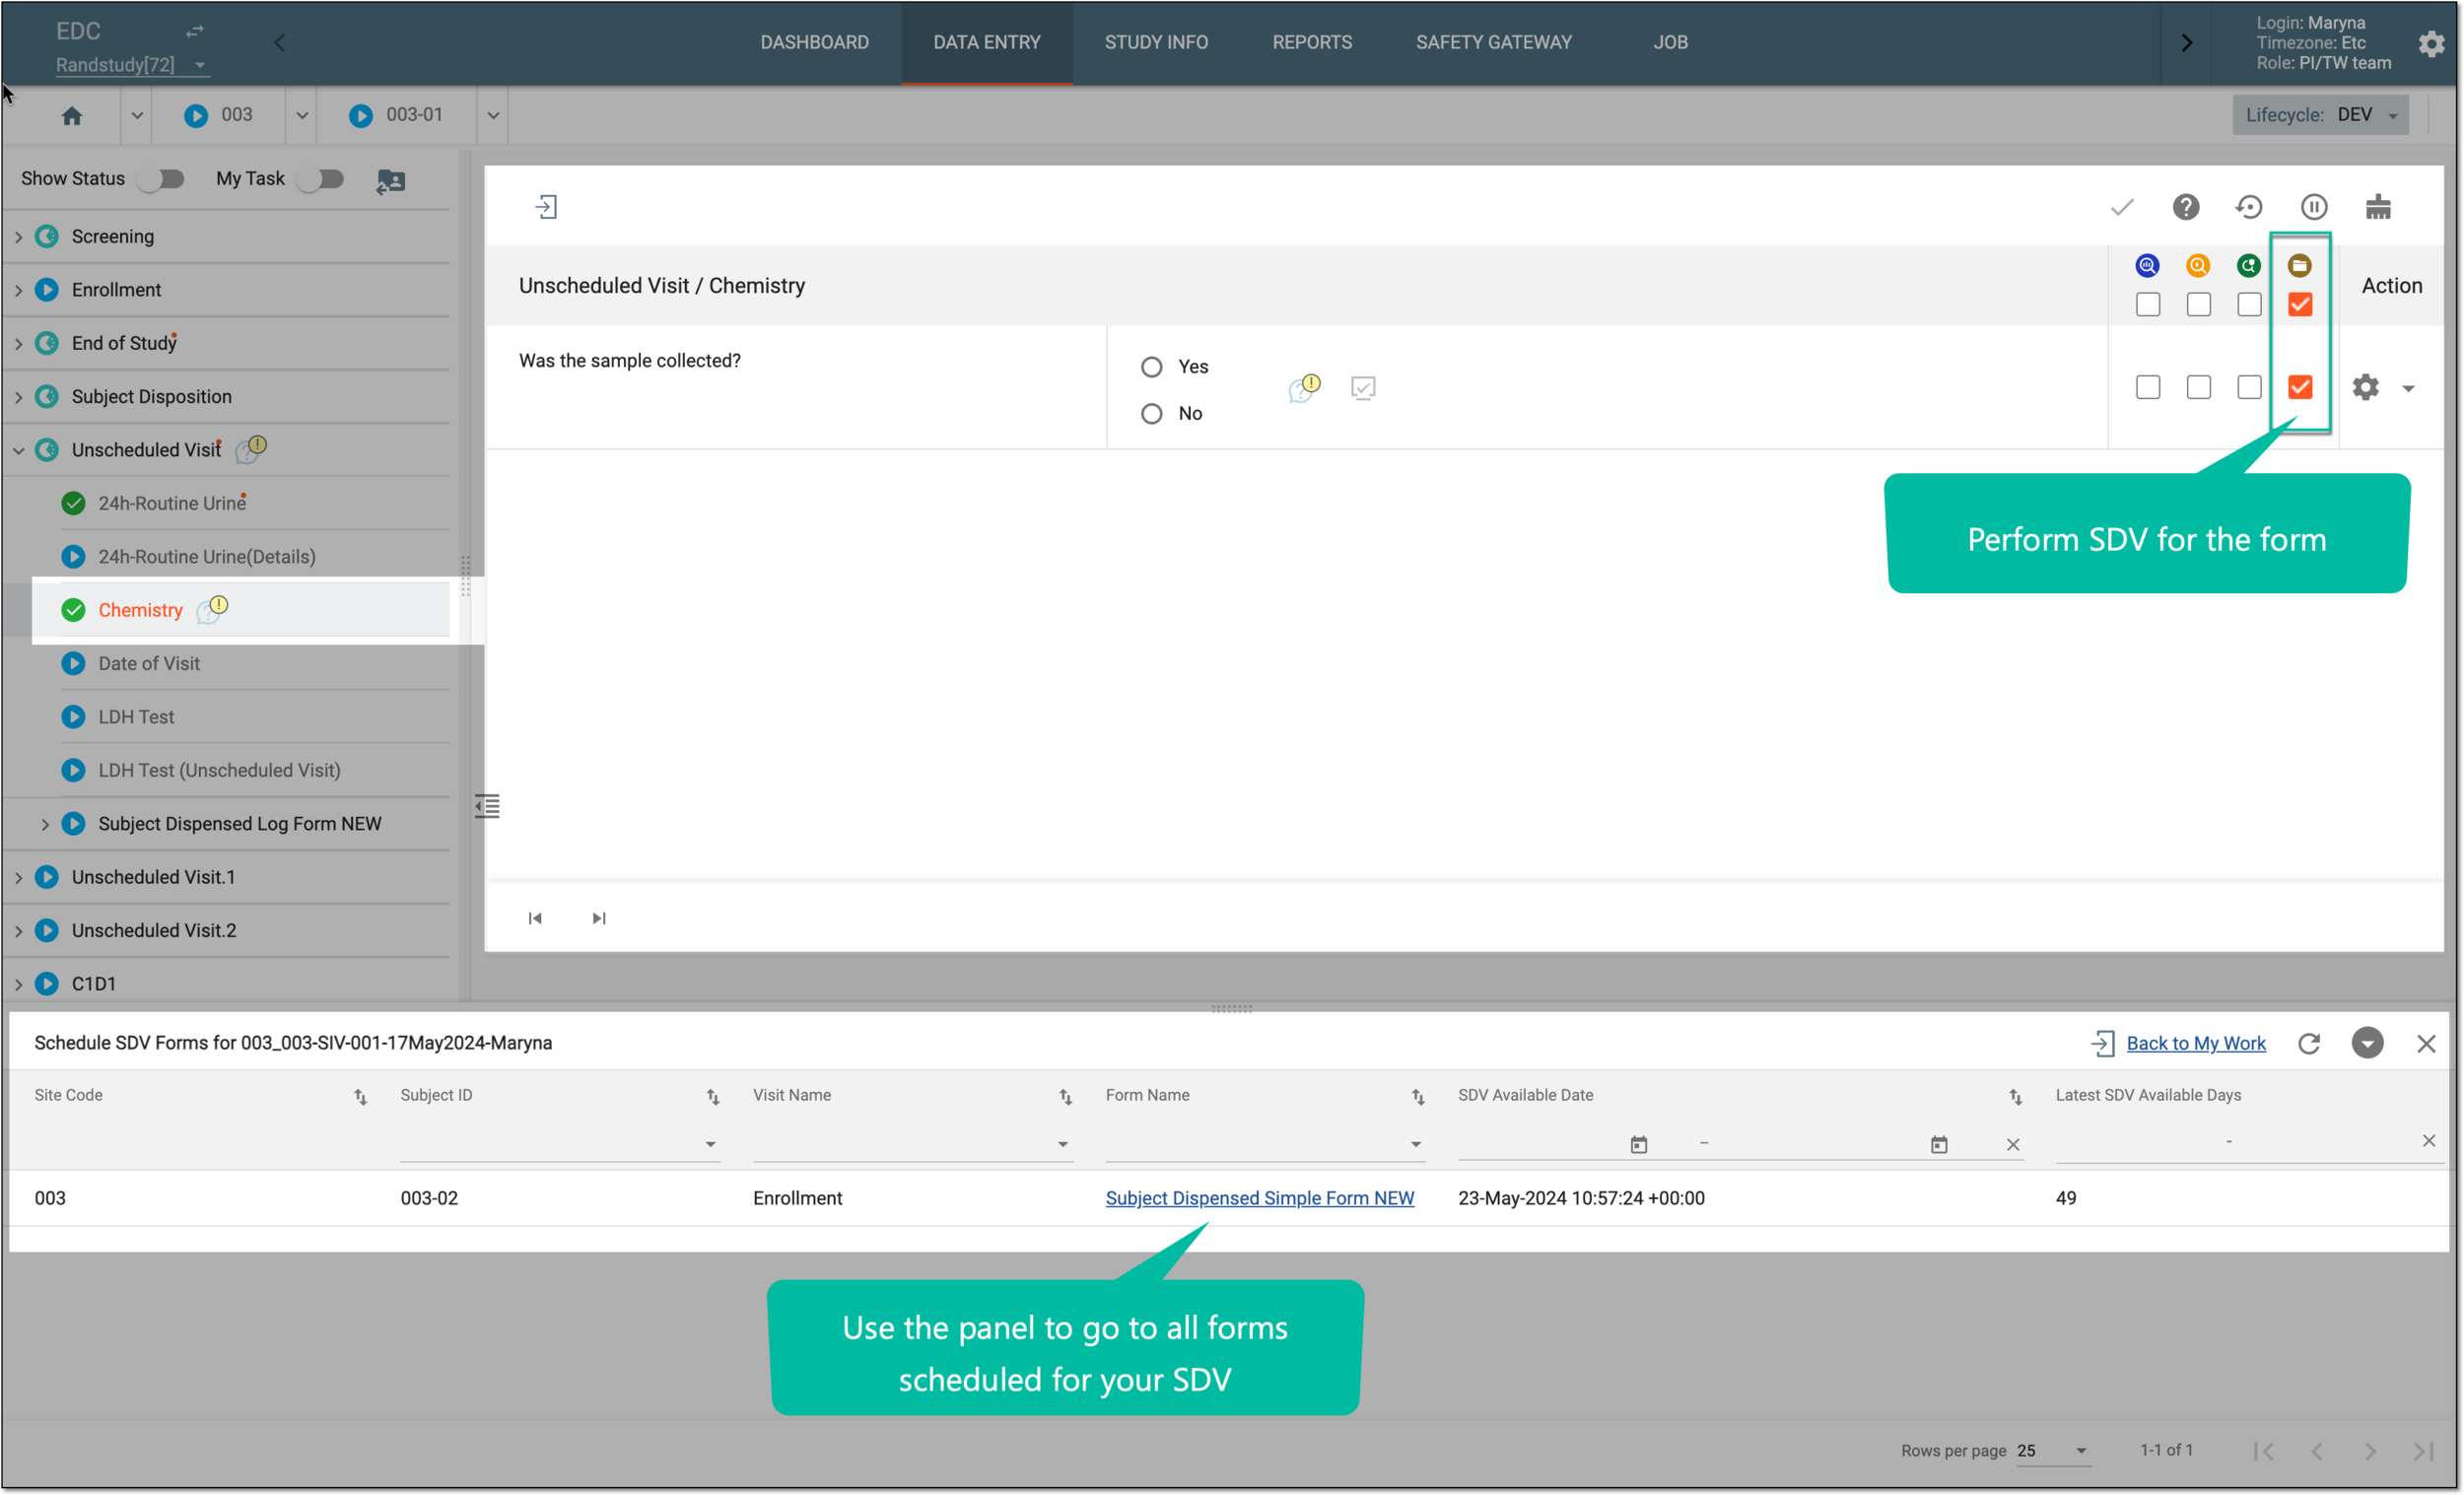Screen dimensions: 2464x1495
Task: Expand Subject Dispensed Log Form NEW
Action: (x=45, y=824)
